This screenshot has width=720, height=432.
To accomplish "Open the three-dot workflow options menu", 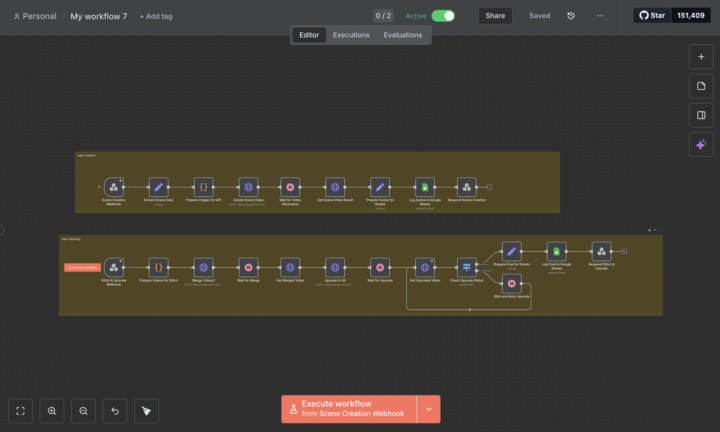I will coord(600,16).
